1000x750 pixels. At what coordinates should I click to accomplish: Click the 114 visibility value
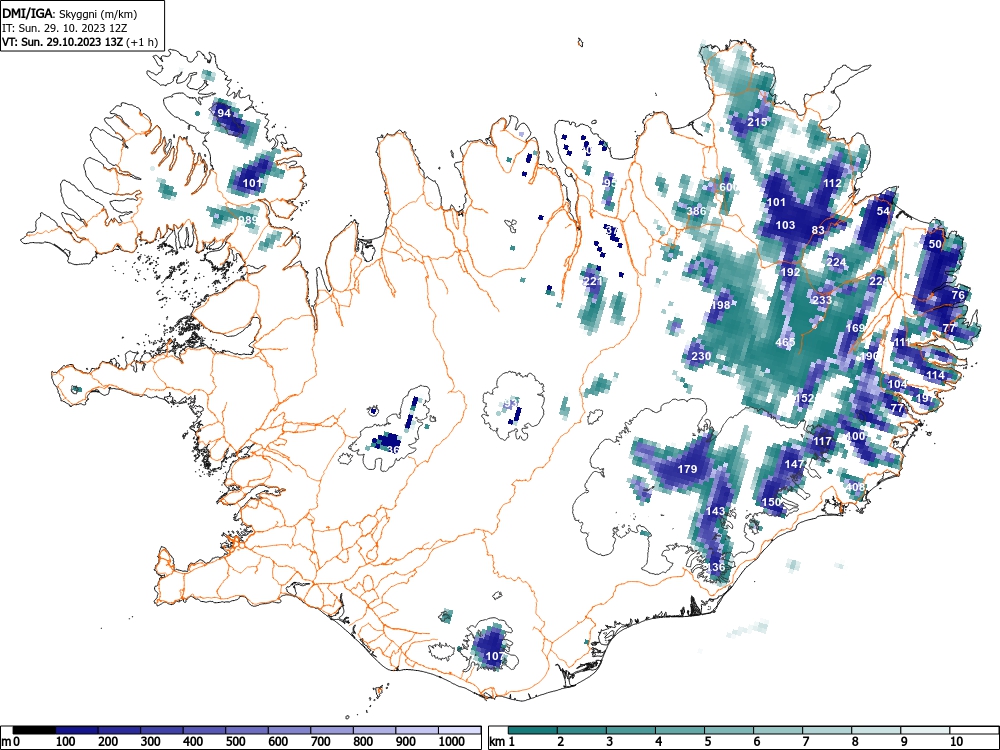pos(935,375)
